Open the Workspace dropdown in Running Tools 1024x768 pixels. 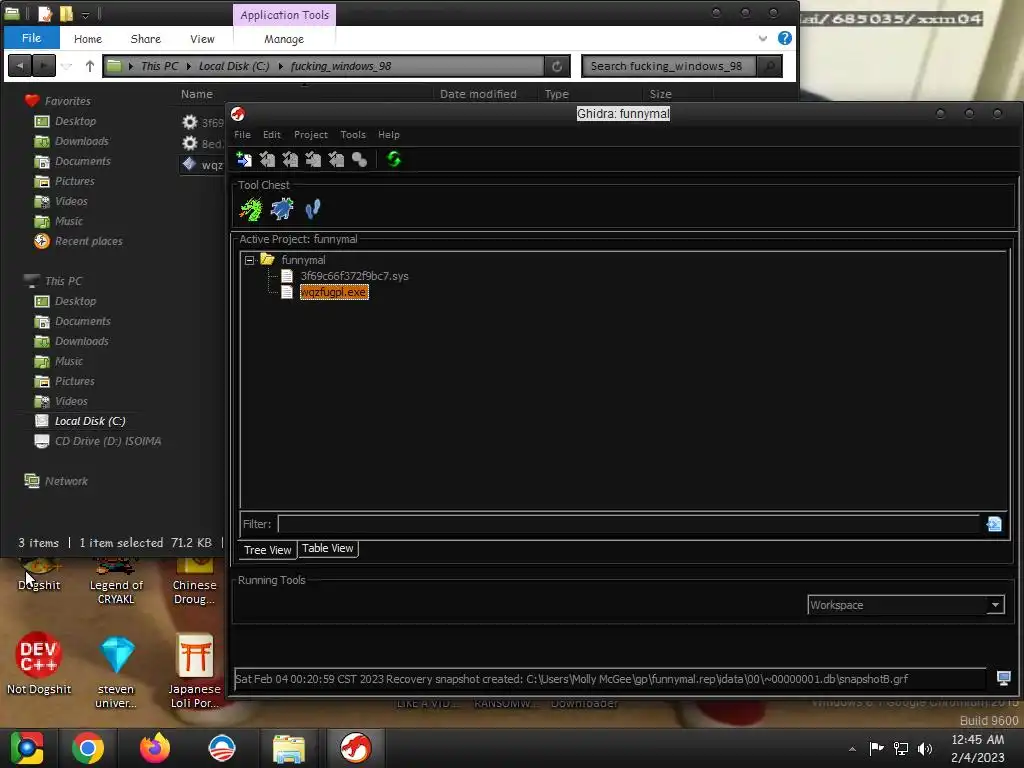905,605
